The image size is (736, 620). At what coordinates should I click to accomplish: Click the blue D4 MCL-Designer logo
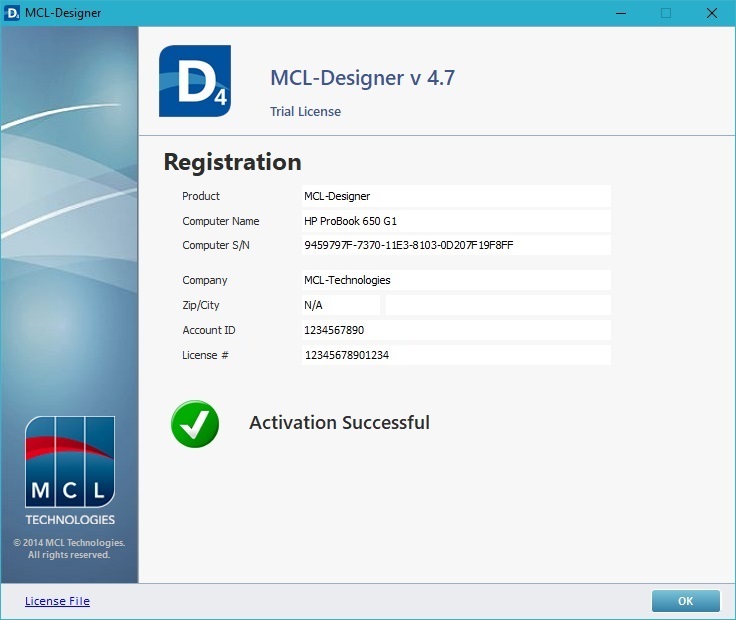[x=195, y=81]
